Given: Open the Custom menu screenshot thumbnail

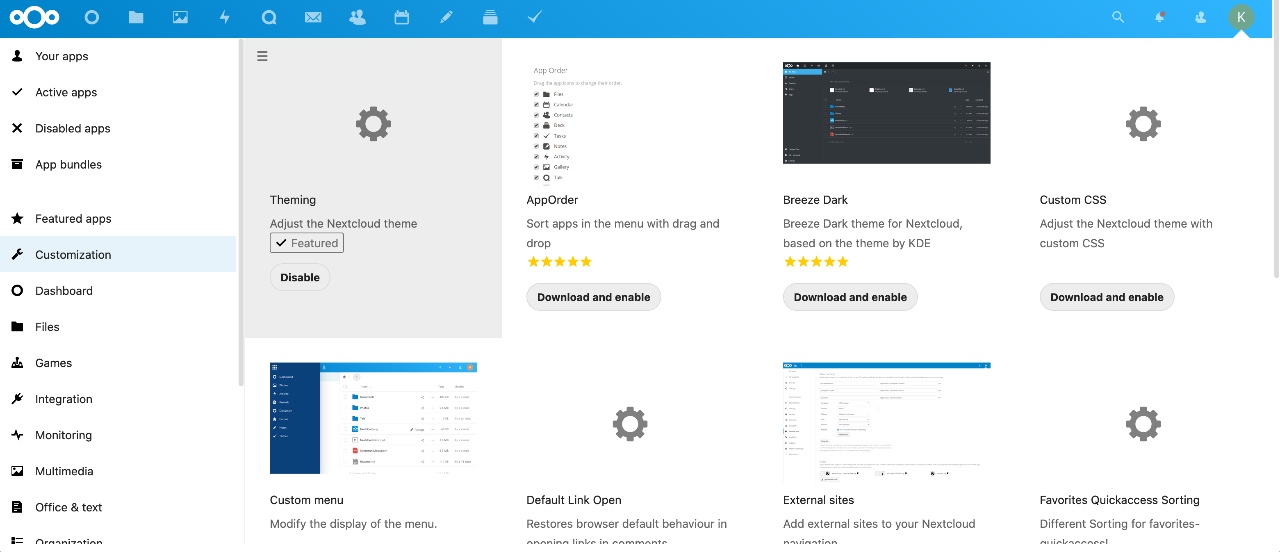Looking at the screenshot, I should point(373,418).
